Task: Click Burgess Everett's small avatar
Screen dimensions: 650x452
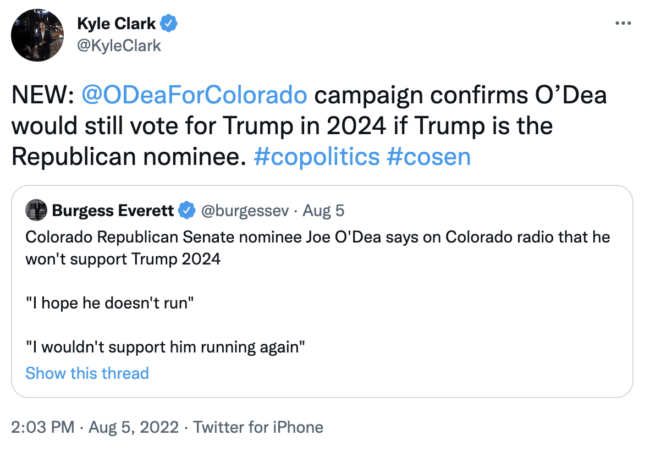Action: pyautogui.click(x=36, y=211)
